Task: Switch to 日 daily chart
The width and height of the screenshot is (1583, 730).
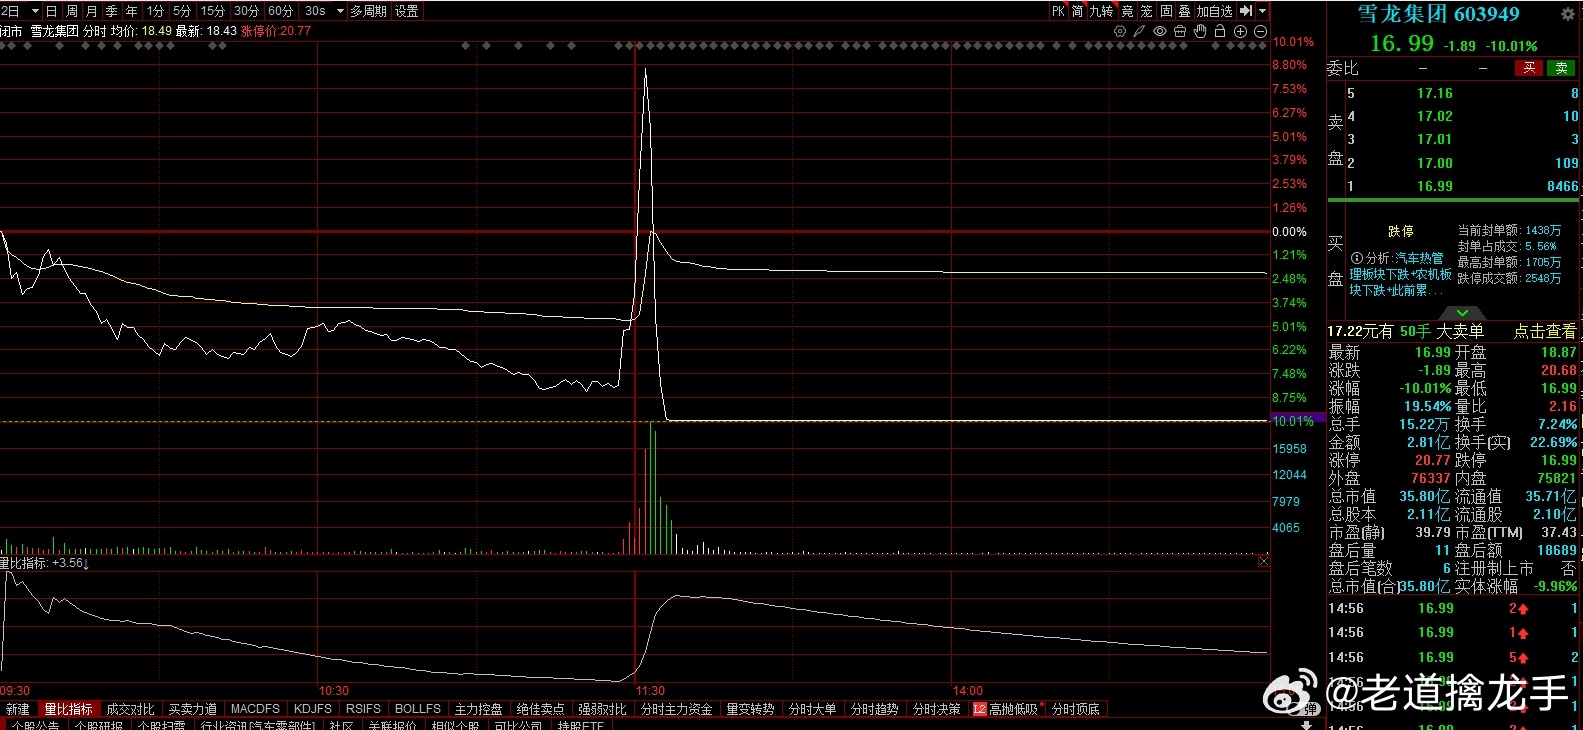Action: point(51,11)
